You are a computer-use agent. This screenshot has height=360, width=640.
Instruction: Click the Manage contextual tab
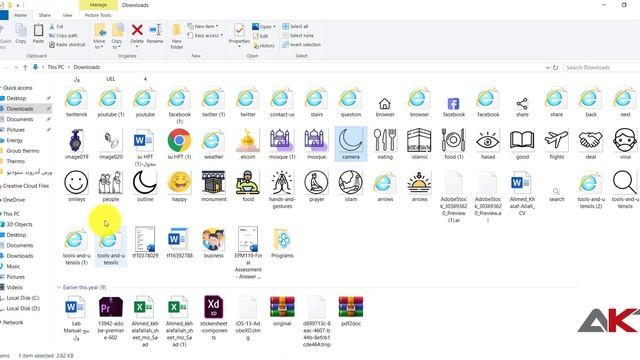point(98,5)
